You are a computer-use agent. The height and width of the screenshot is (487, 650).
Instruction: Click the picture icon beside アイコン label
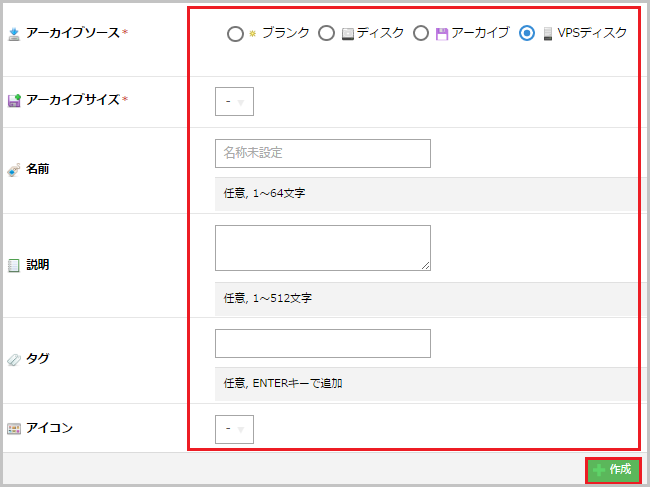[x=14, y=428]
